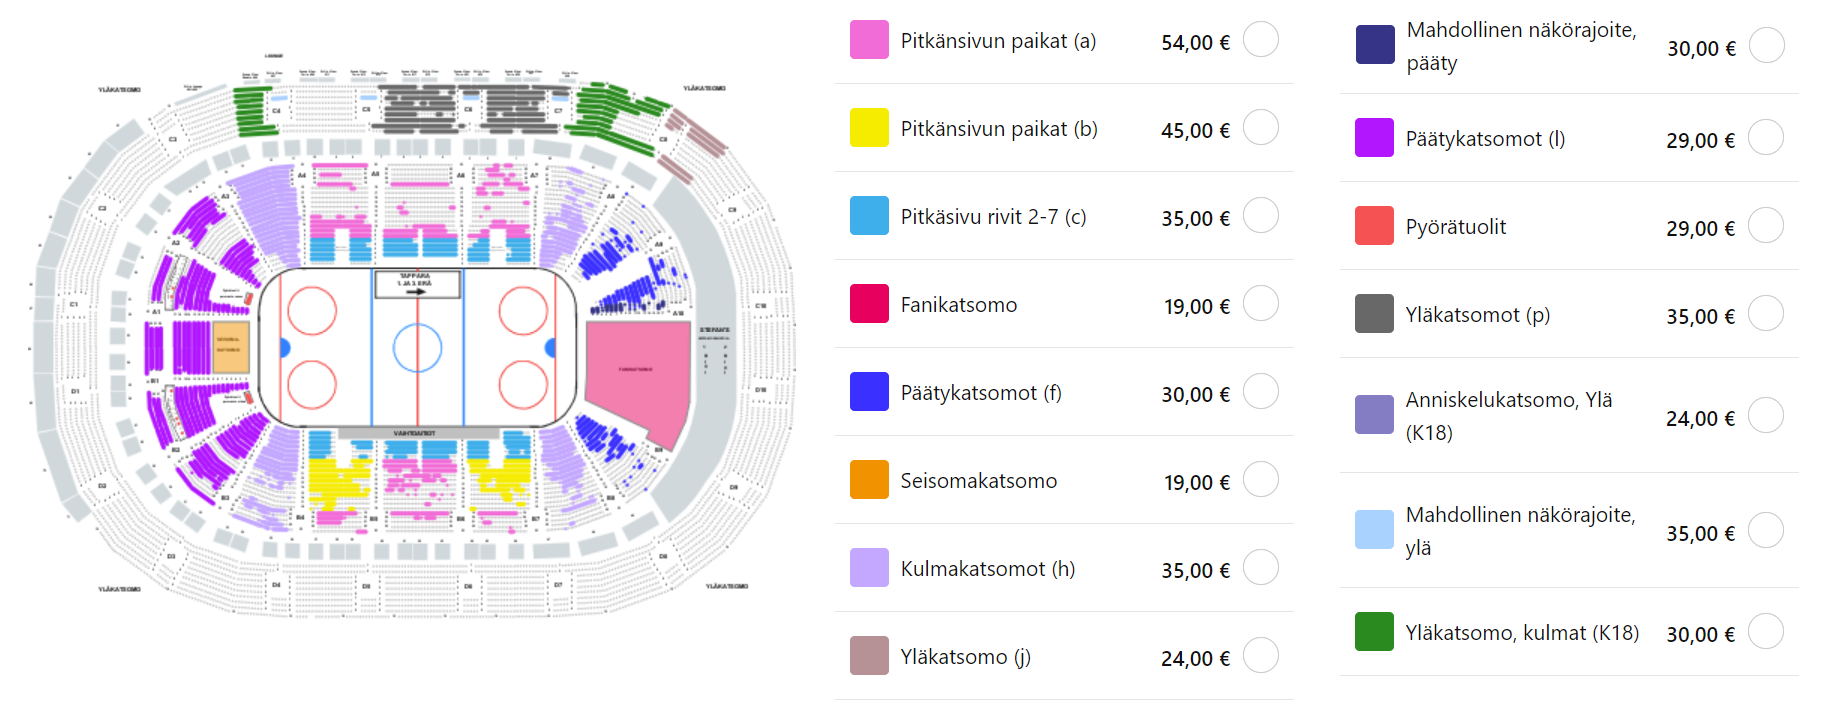This screenshot has height=709, width=1828.
Task: Click the green Yläkatsomo, kulmat (K18) swatch
Action: point(1374,632)
